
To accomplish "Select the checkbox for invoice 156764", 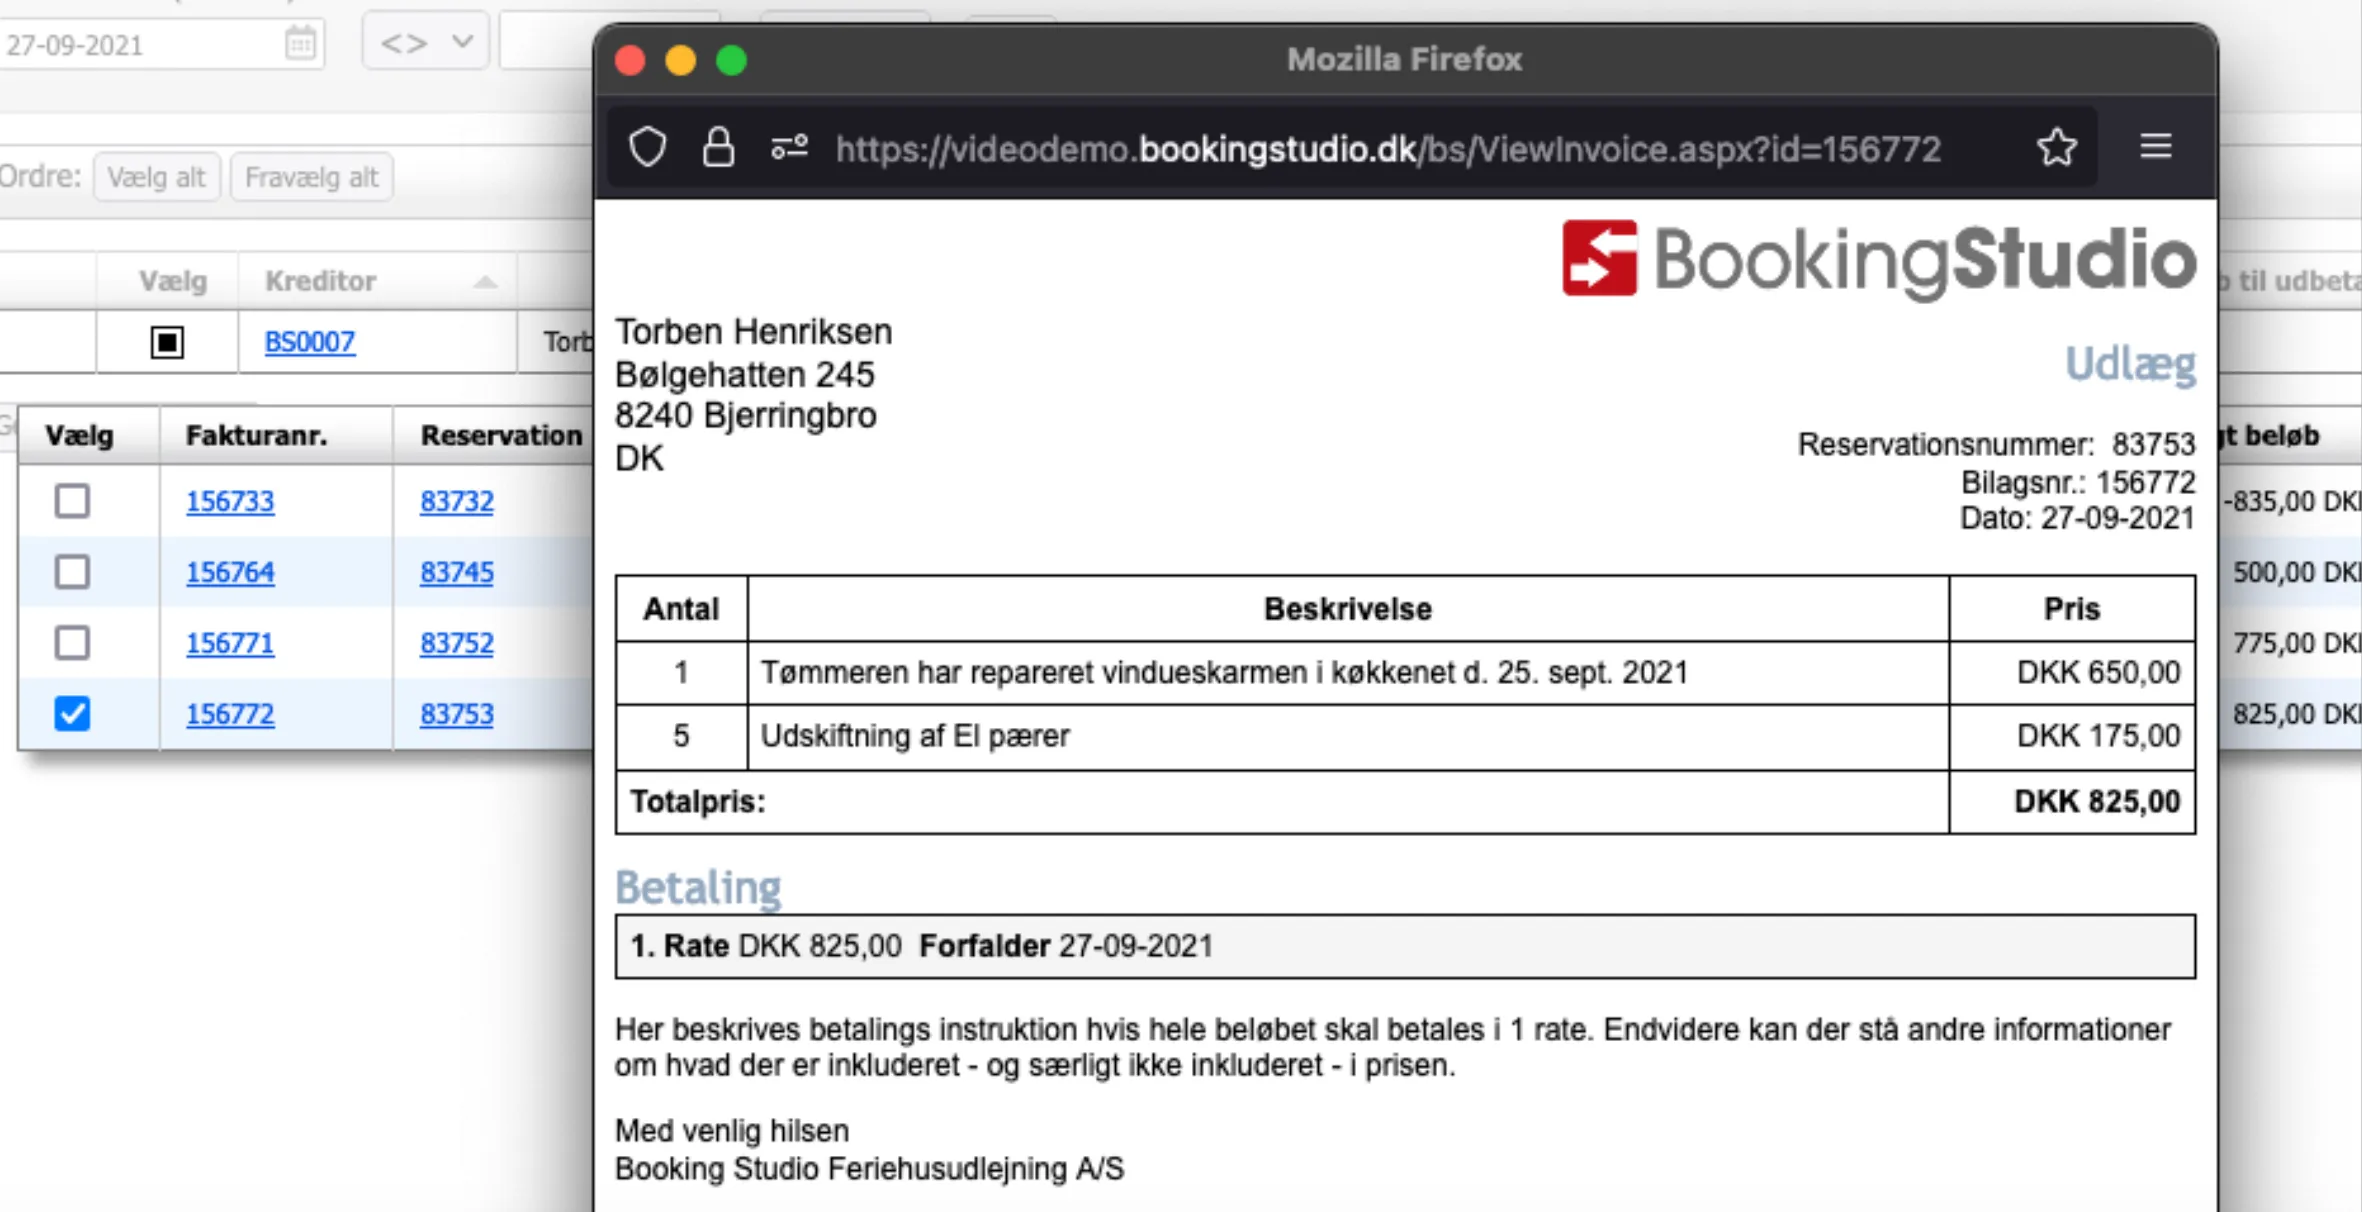I will click(x=71, y=572).
